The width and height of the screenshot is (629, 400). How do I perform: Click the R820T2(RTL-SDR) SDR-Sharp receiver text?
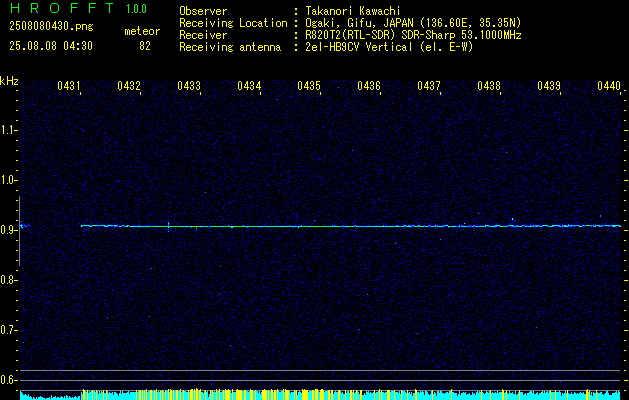point(414,35)
